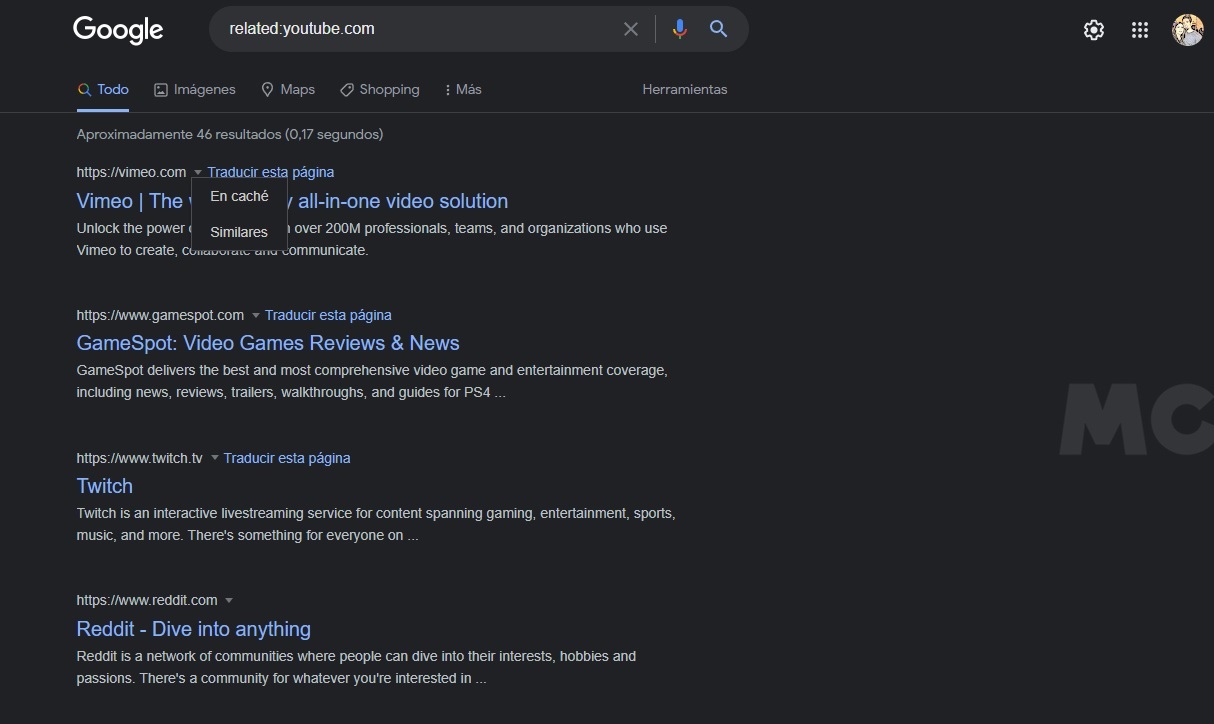Screen dimensions: 1214x724
Task: Choose 'Similares' in the popup menu
Action: coord(239,232)
